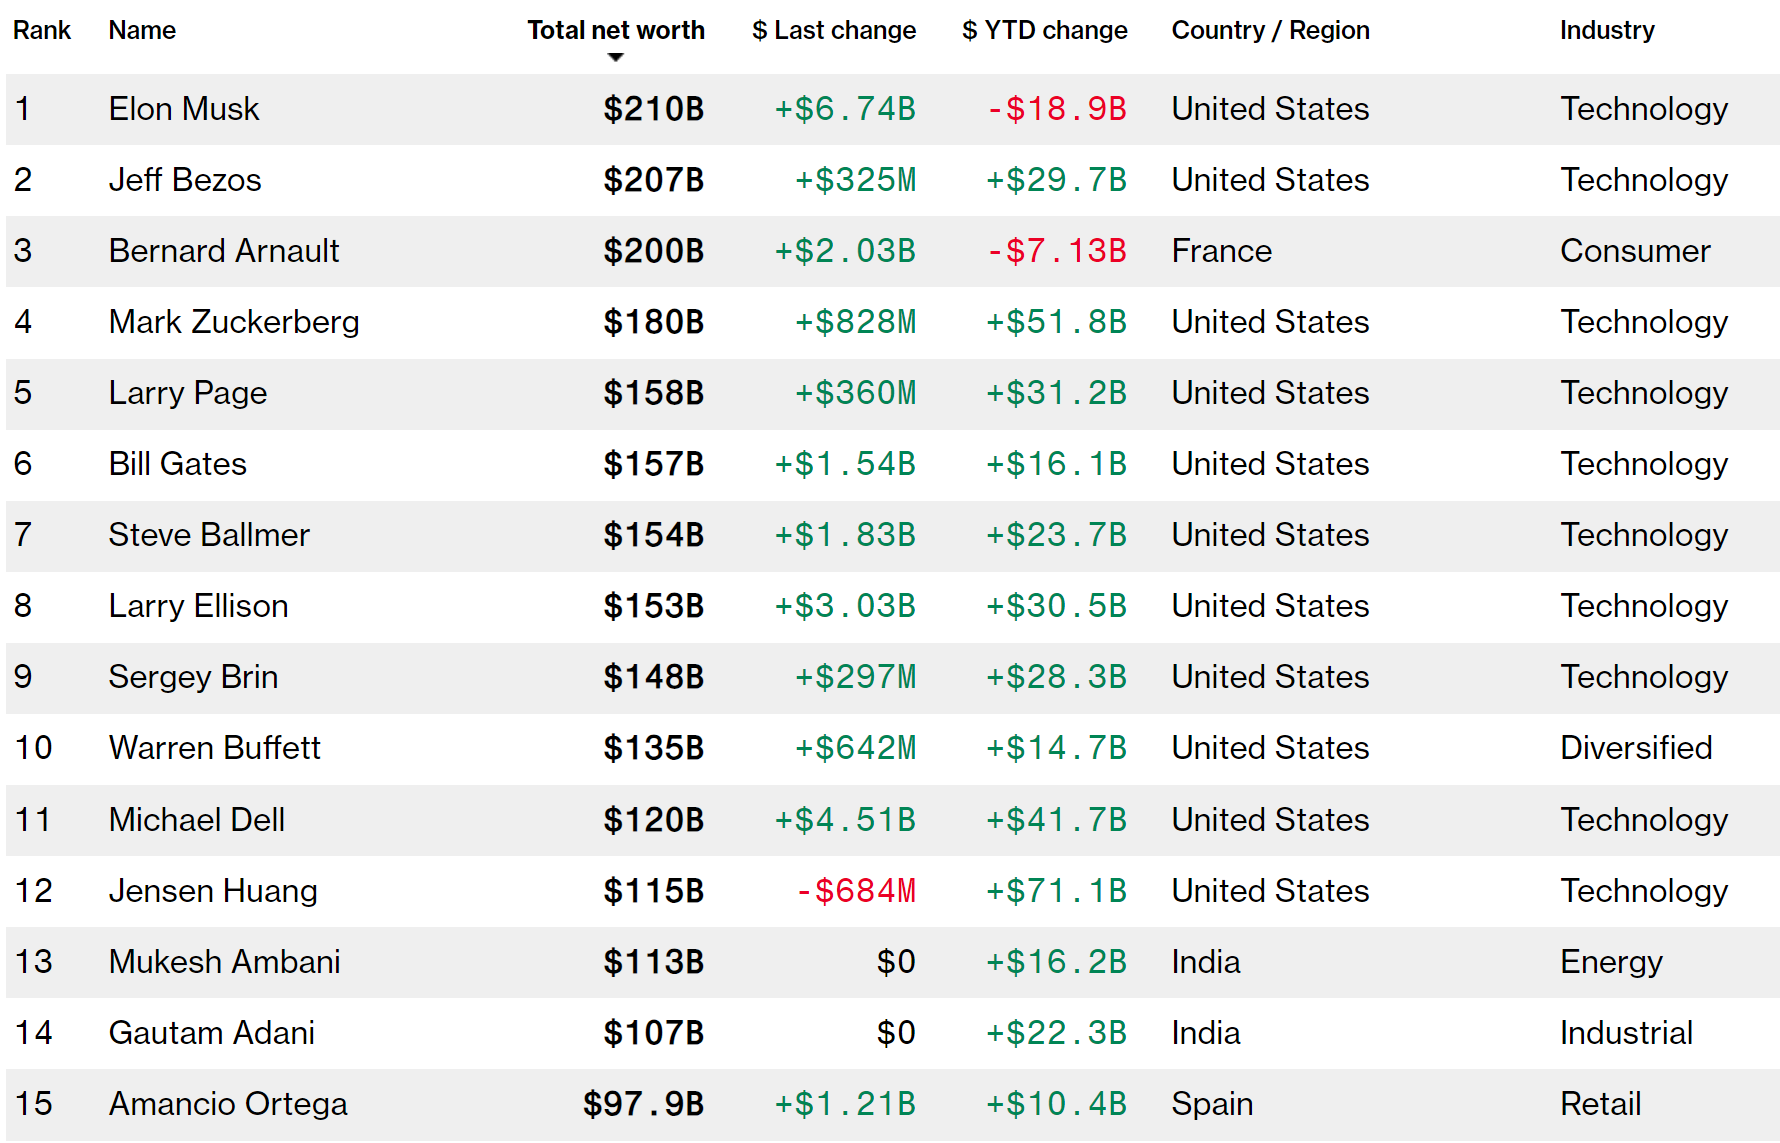Select Jensen Huang's name
Image resolution: width=1780 pixels, height=1143 pixels.
coord(213,890)
